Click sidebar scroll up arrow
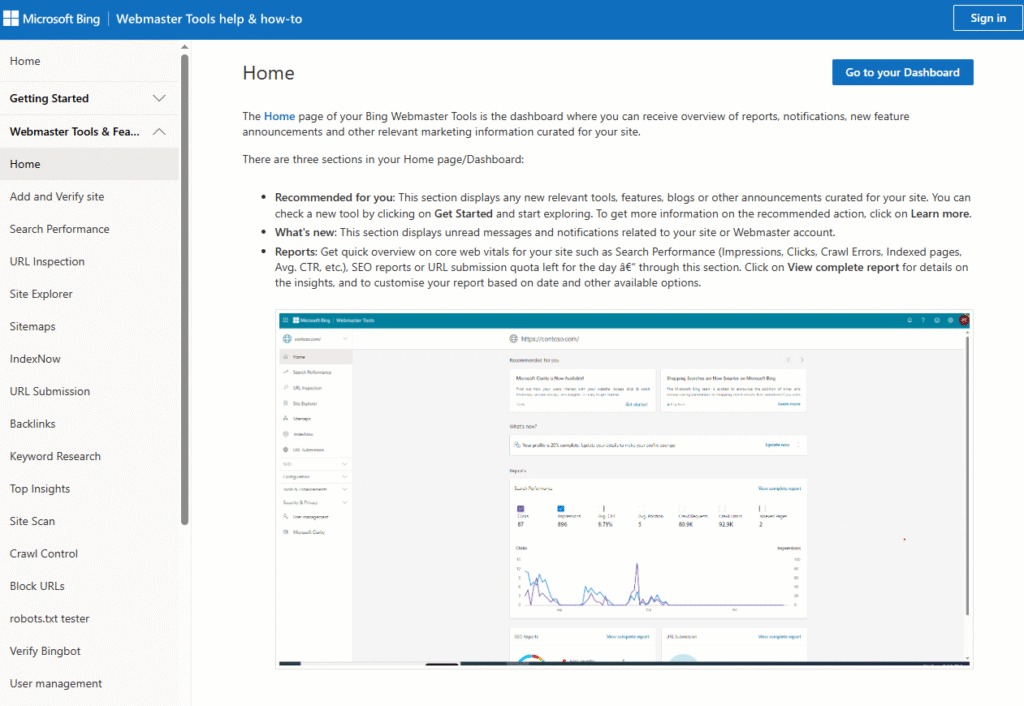1024x706 pixels. pyautogui.click(x=185, y=47)
